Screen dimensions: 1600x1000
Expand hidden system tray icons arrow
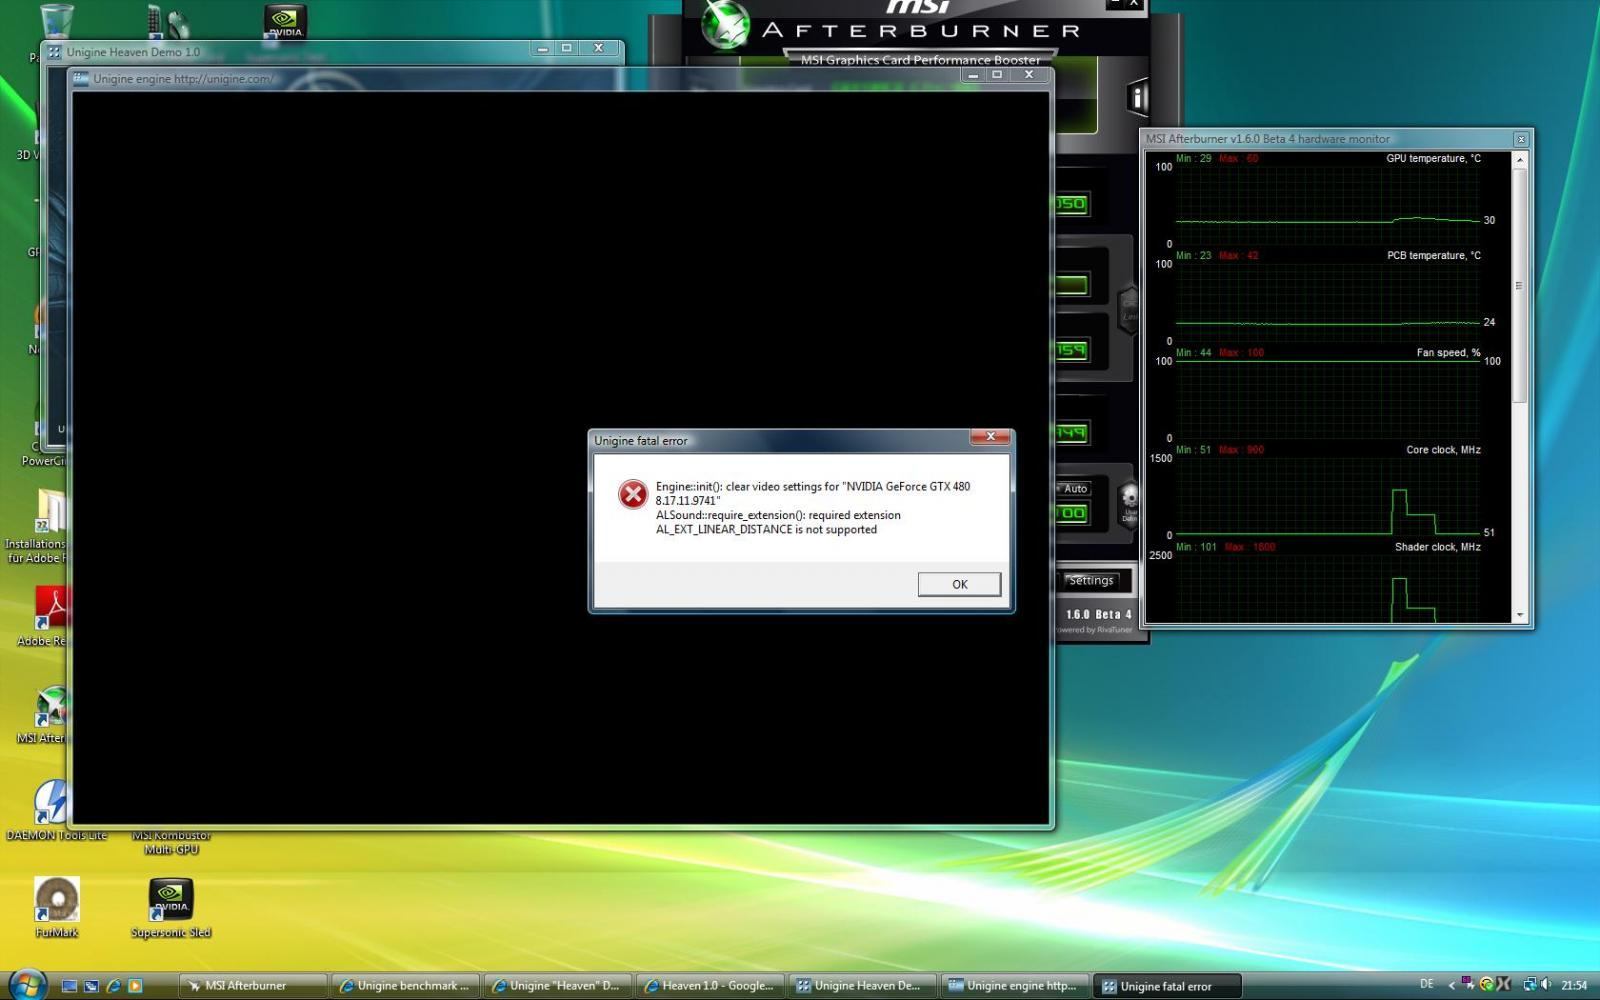(1452, 986)
